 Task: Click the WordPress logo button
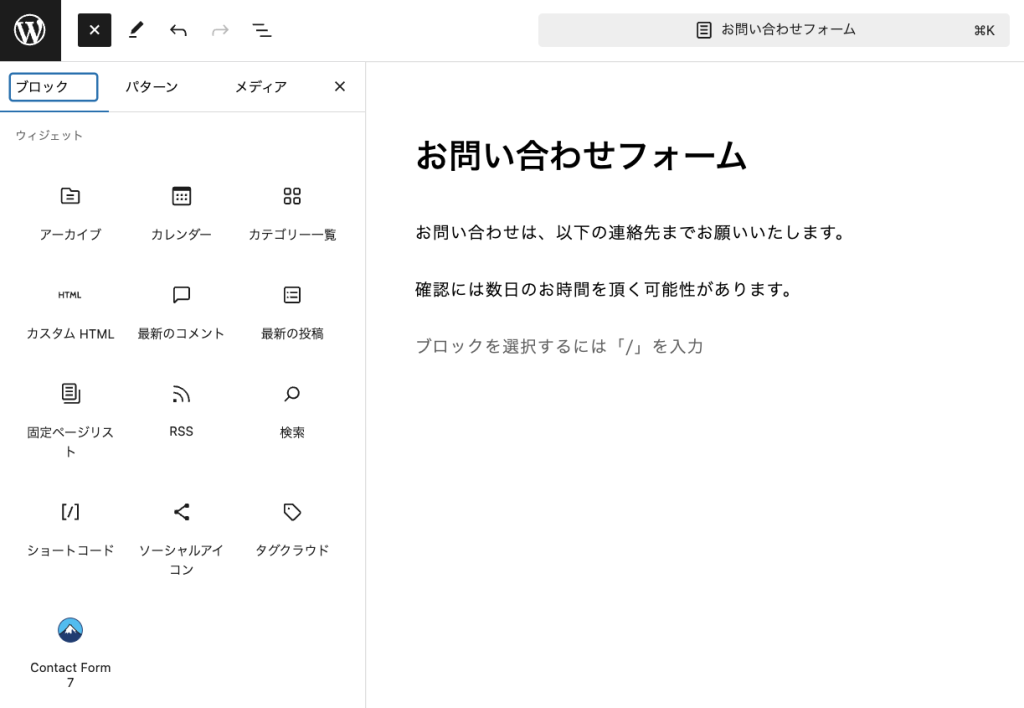(31, 30)
